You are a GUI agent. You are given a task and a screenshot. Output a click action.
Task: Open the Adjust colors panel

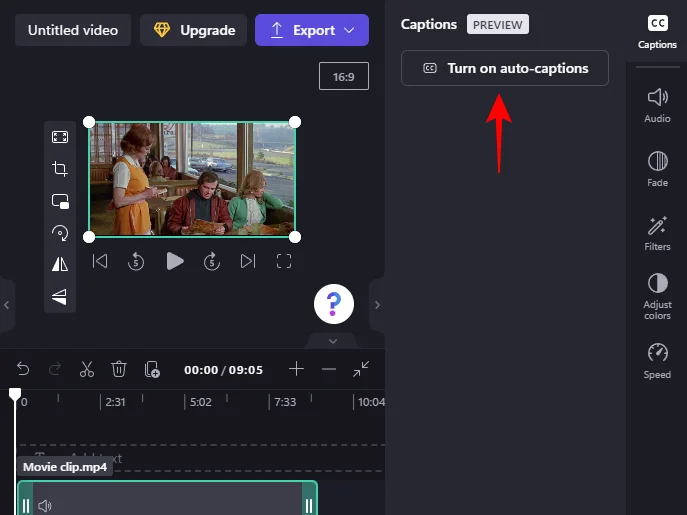(657, 297)
